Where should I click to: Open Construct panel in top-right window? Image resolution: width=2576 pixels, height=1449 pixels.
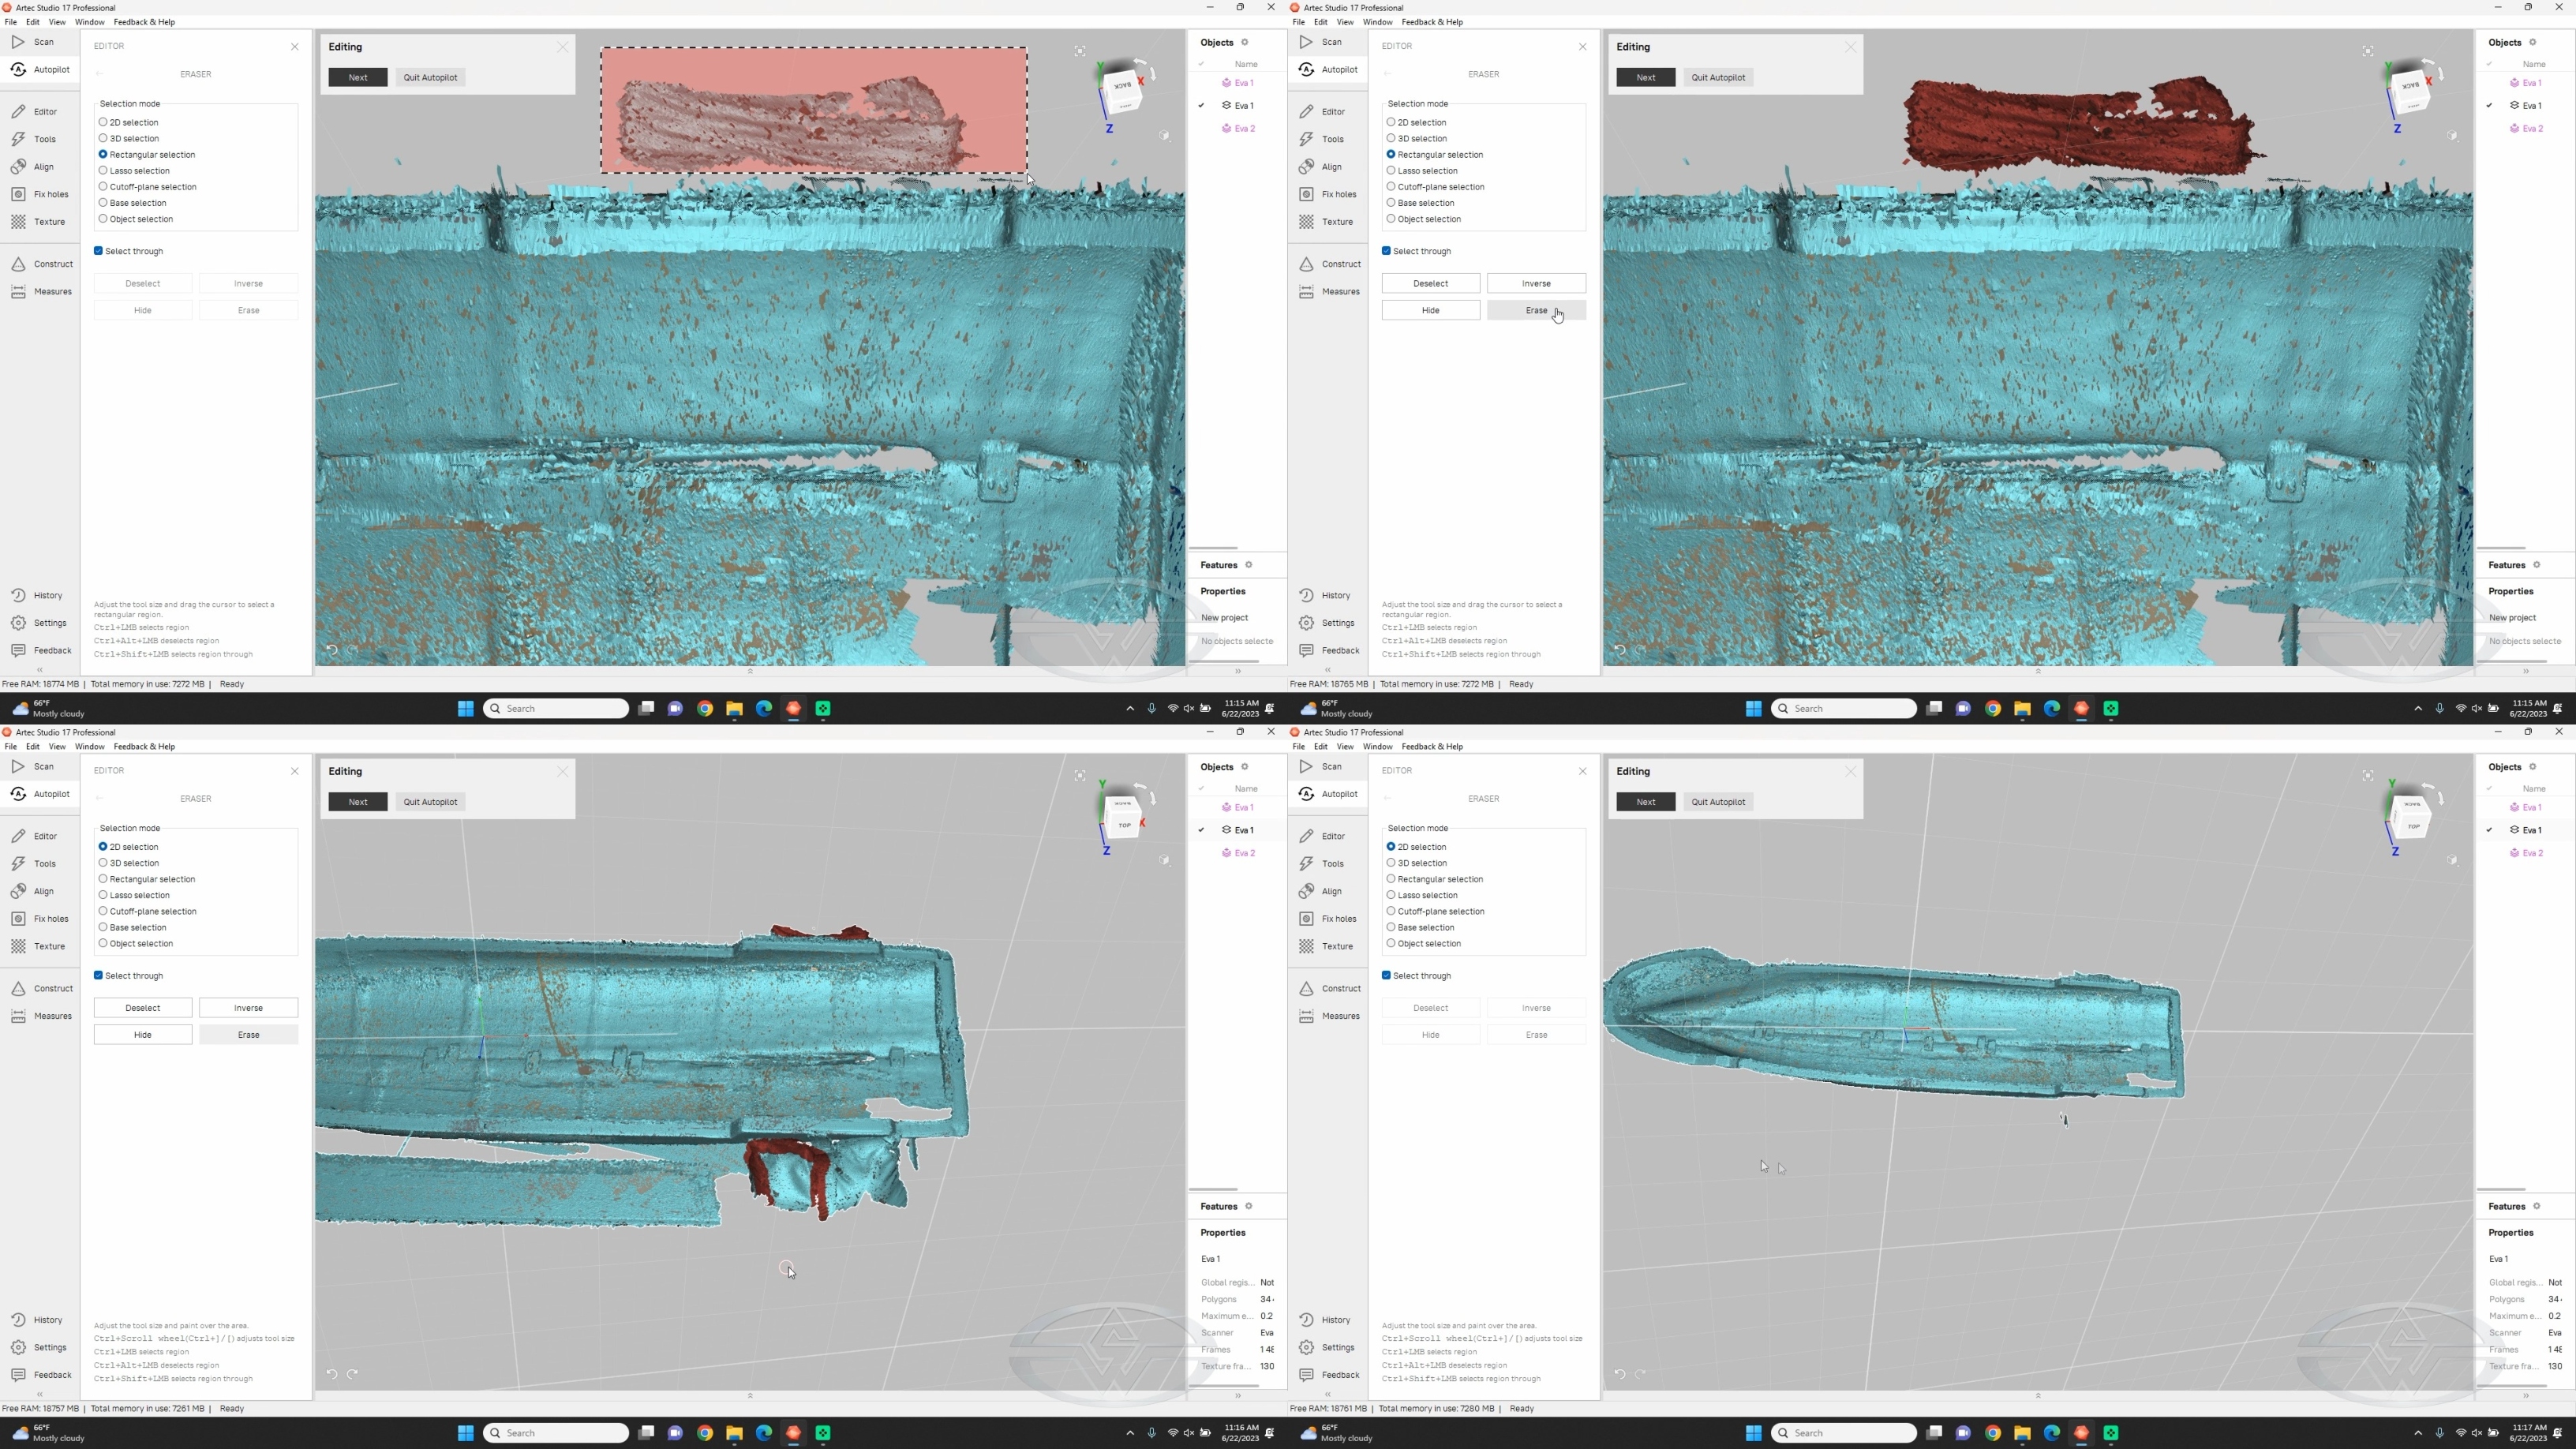[1331, 264]
